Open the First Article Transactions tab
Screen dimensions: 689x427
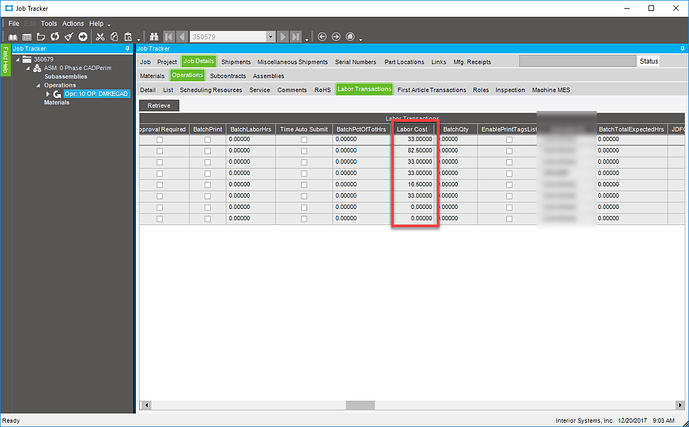click(x=432, y=90)
